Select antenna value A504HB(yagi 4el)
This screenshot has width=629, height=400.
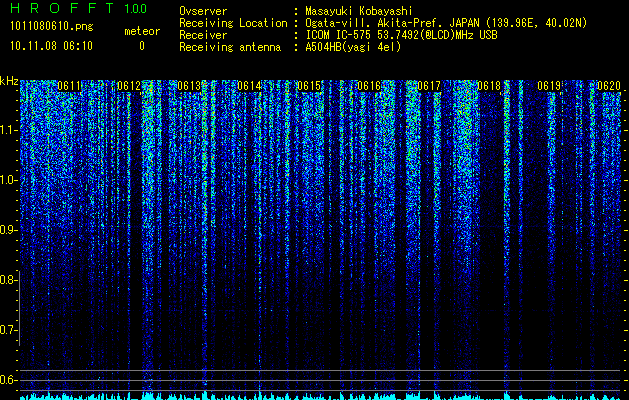(353, 47)
